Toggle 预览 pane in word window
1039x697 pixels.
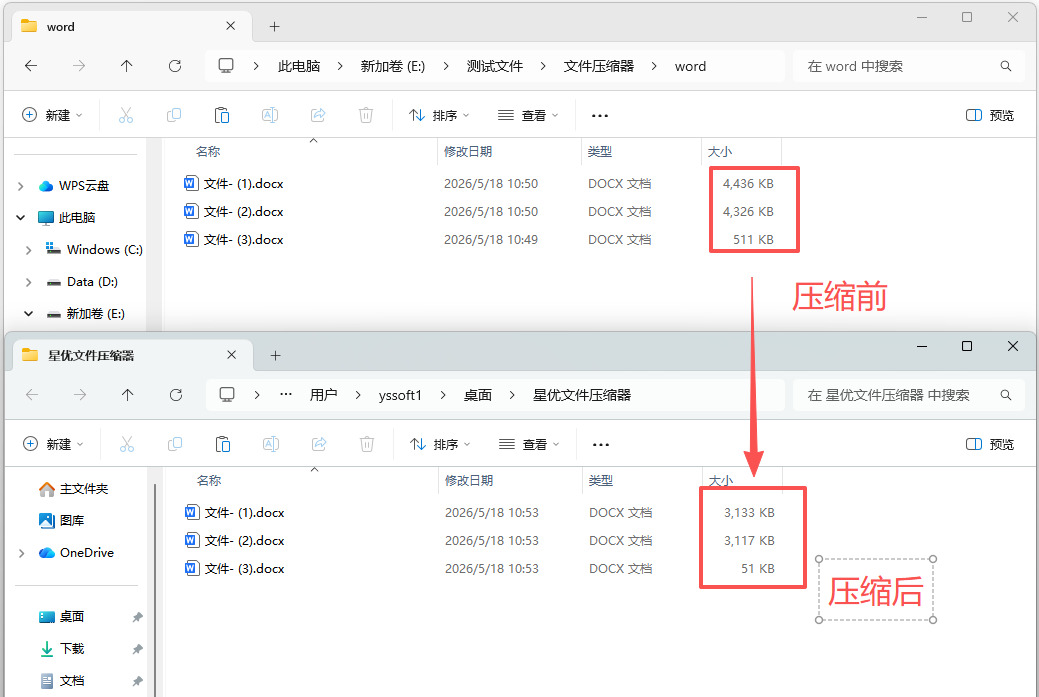tap(990, 115)
